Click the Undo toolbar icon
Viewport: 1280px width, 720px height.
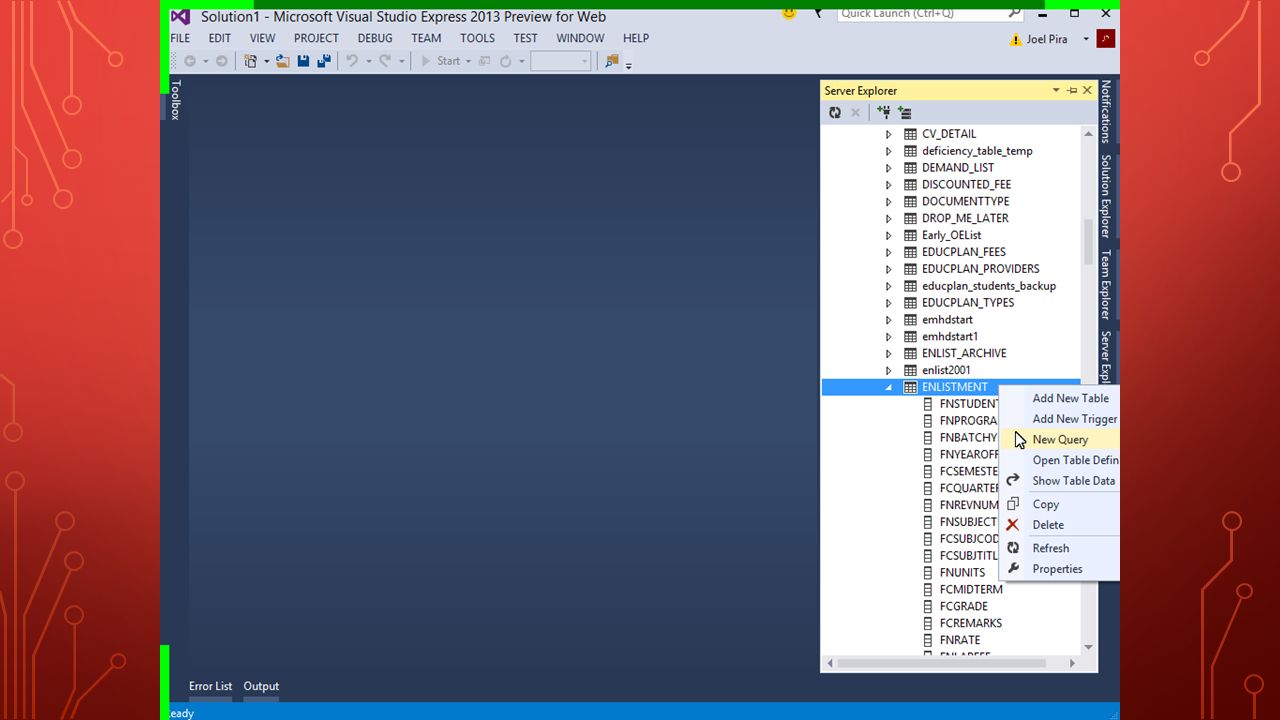coord(352,61)
